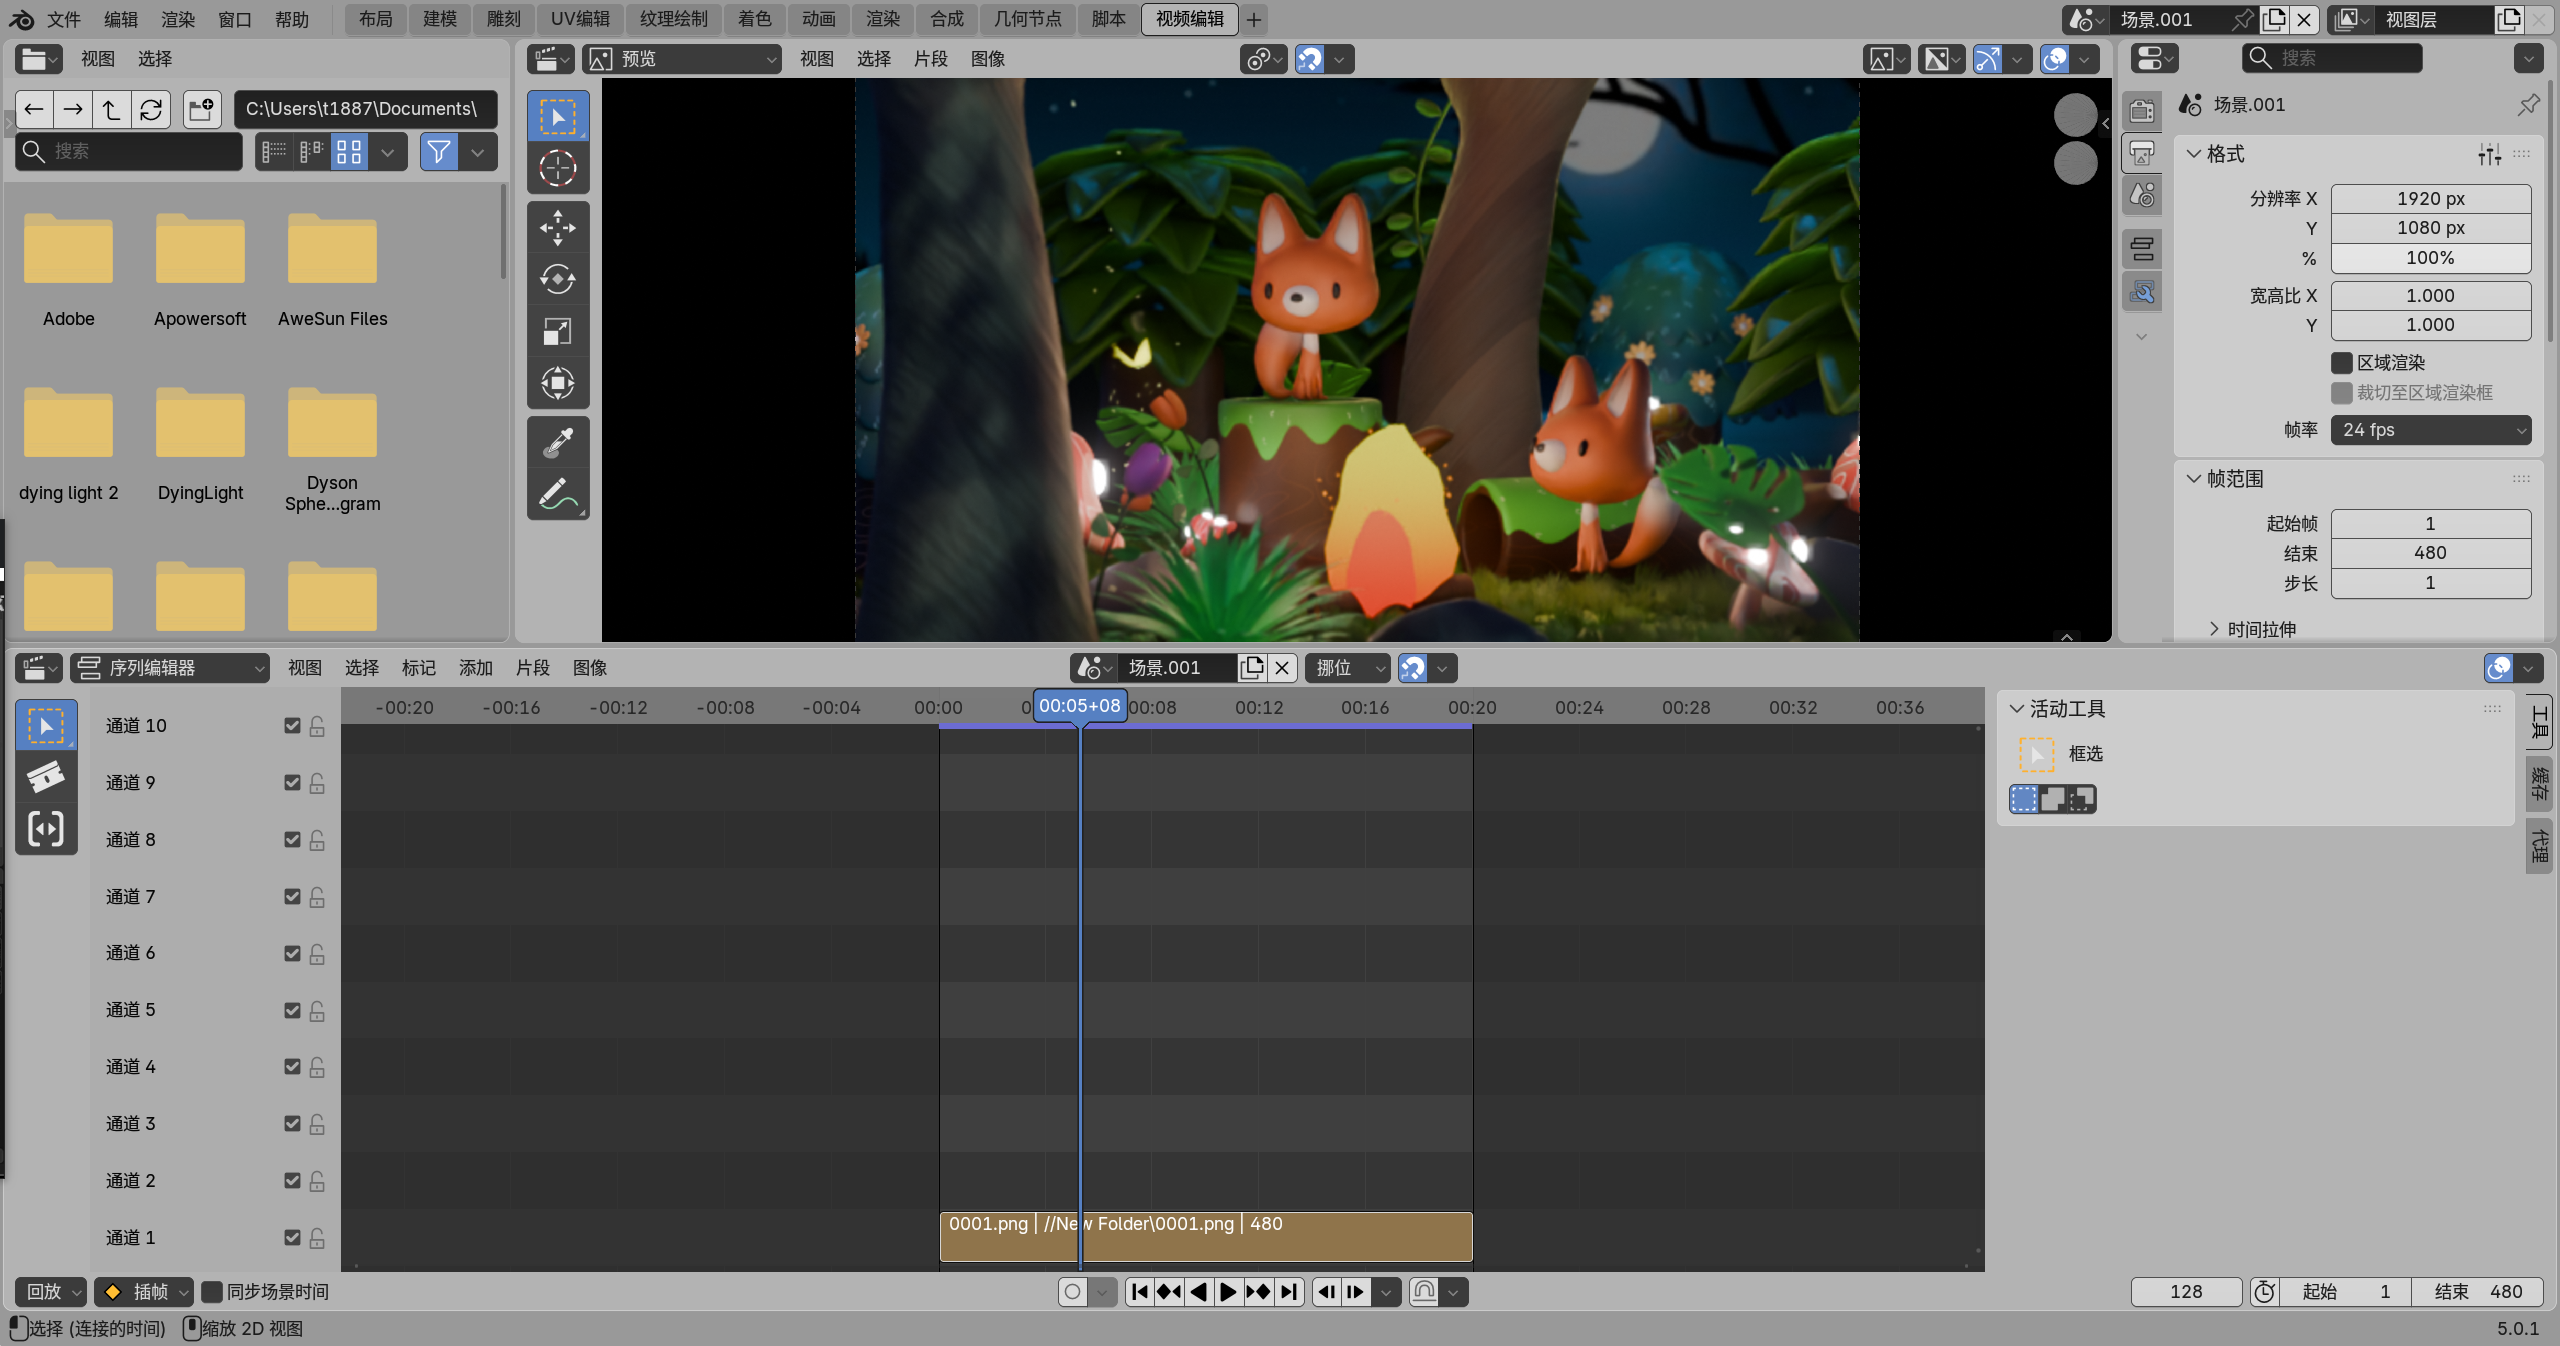Open the 24 fps frame rate dropdown
Viewport: 2560px width, 1346px height.
[x=2430, y=430]
